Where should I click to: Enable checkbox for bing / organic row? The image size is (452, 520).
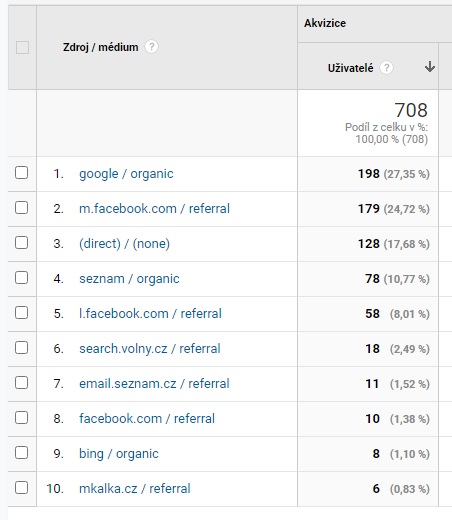(21, 453)
